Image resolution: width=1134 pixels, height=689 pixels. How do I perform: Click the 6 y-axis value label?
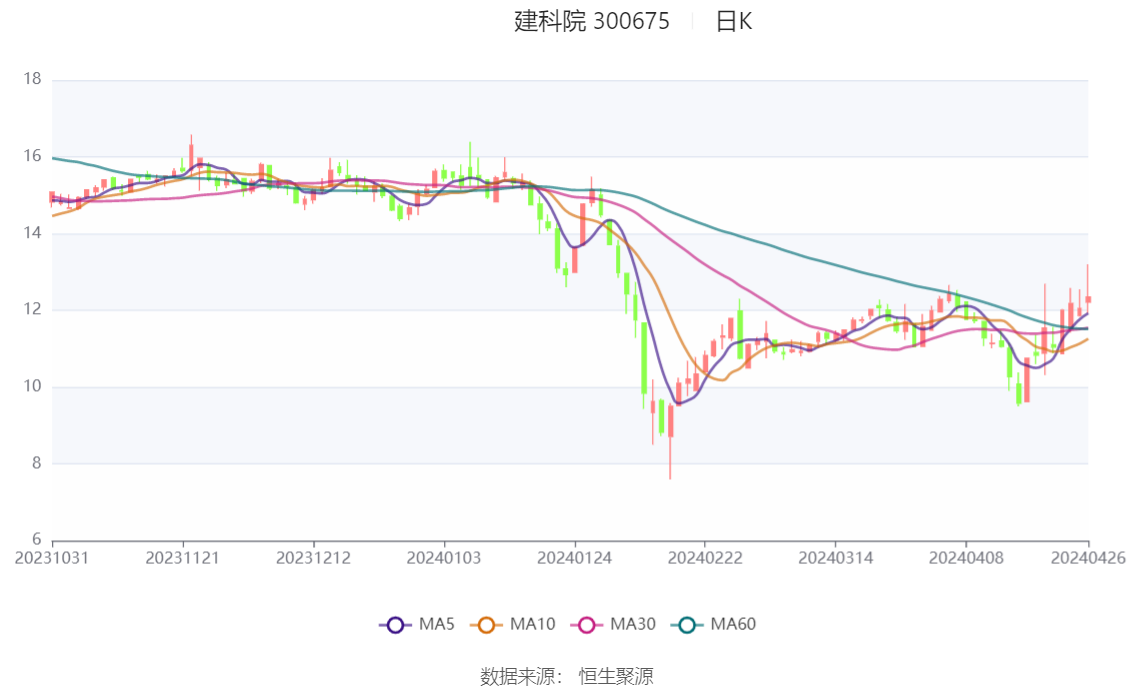(x=36, y=539)
